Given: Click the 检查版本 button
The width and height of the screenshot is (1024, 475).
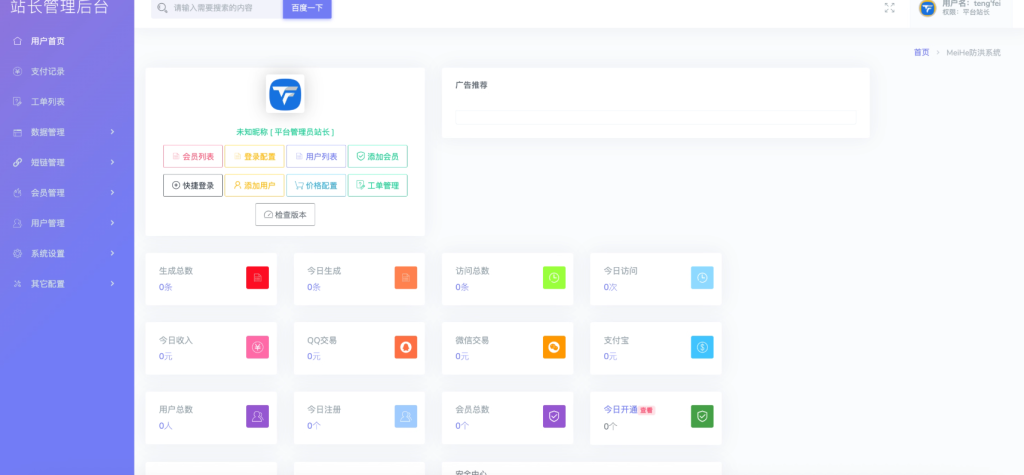Looking at the screenshot, I should click(x=285, y=215).
